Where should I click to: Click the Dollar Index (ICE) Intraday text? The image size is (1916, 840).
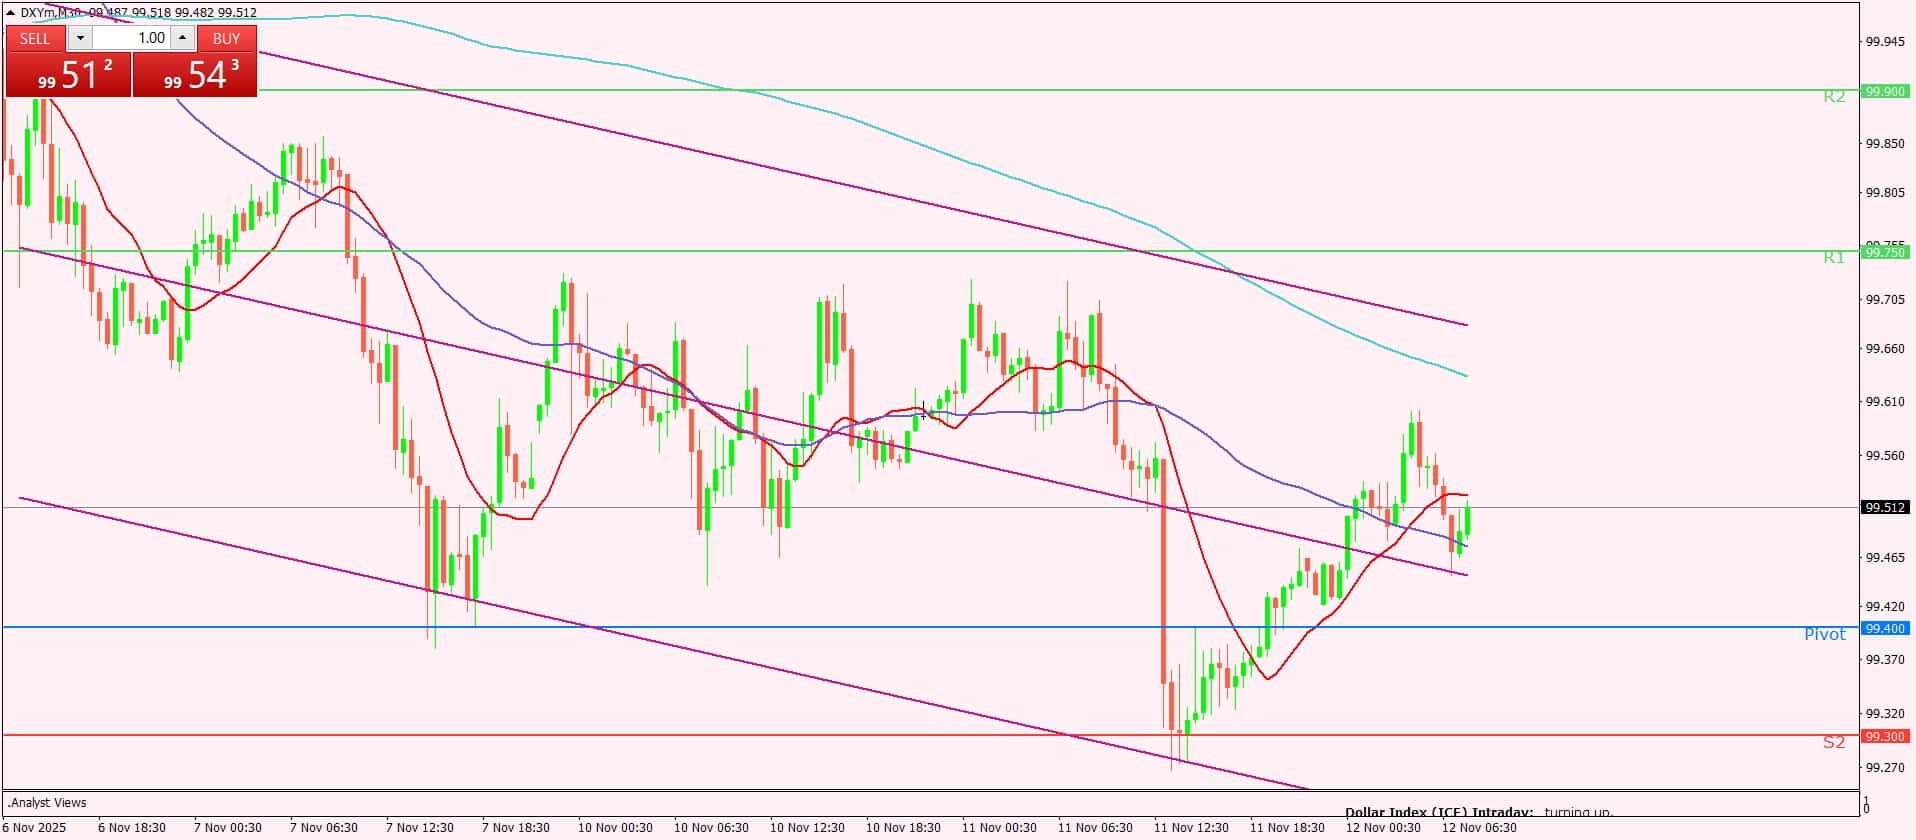tap(1438, 812)
